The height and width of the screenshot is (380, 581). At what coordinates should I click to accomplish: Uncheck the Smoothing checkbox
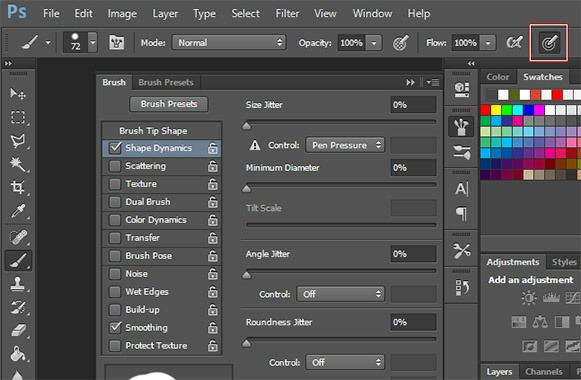click(x=115, y=327)
